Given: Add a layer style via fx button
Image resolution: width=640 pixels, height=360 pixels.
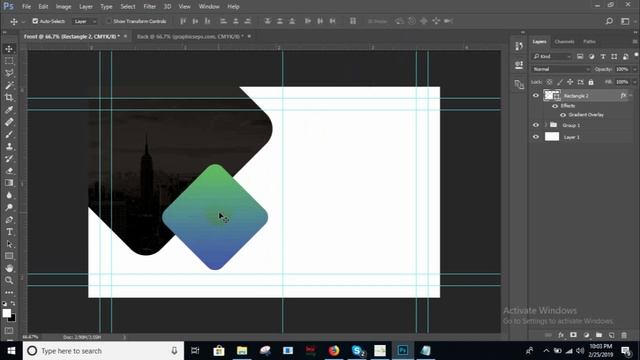Looking at the screenshot, I should [x=561, y=335].
